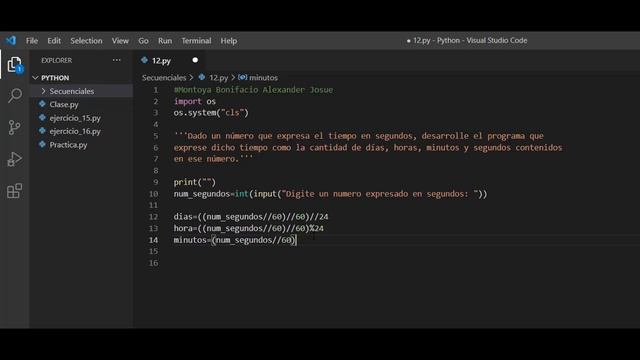
Task: Click Python icon of ejercicio_16.py
Action: (x=42, y=131)
